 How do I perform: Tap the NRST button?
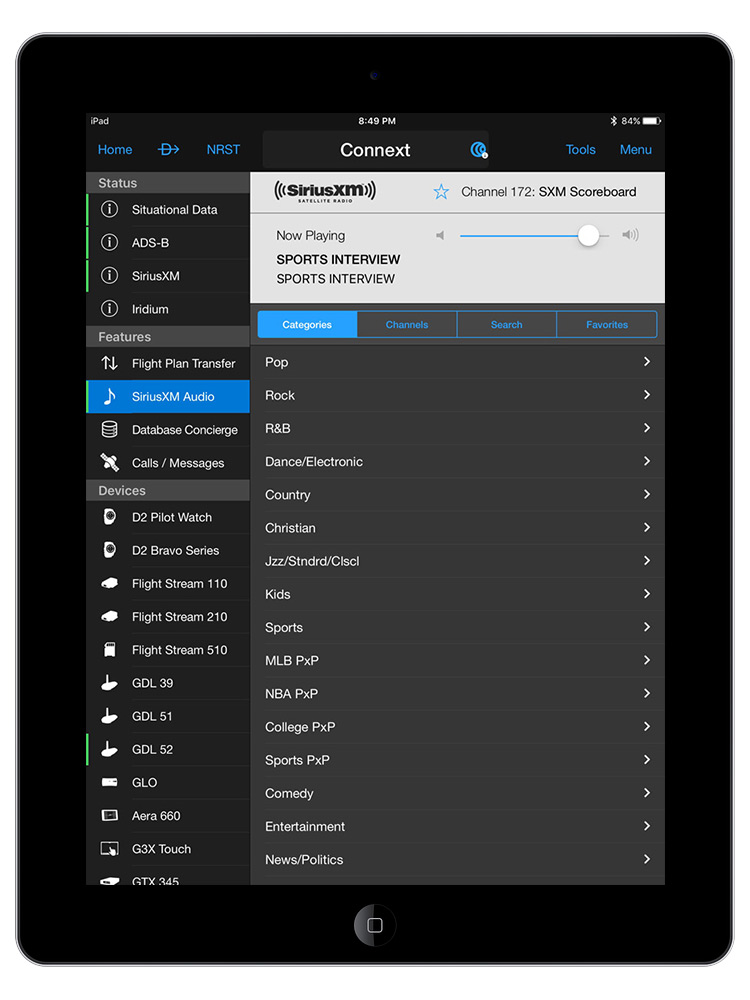pos(223,149)
